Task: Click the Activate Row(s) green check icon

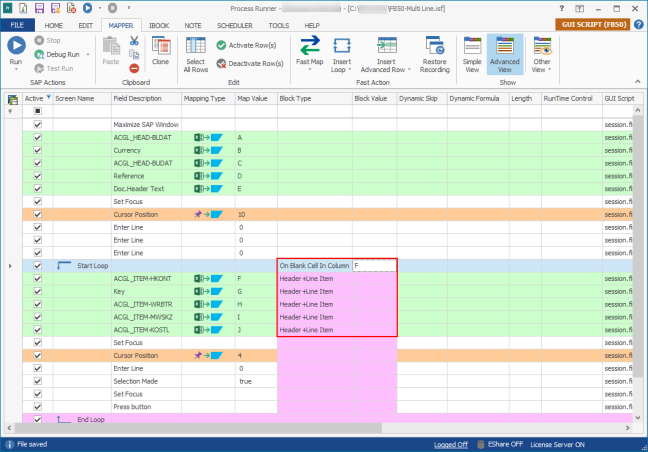Action: [x=221, y=45]
